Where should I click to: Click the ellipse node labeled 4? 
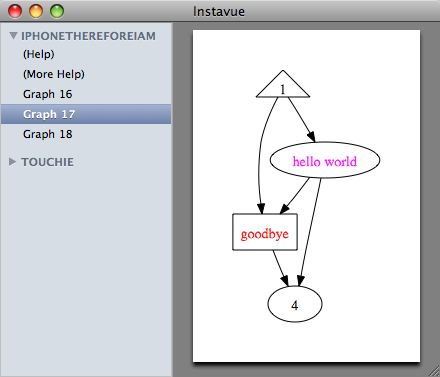tap(295, 304)
